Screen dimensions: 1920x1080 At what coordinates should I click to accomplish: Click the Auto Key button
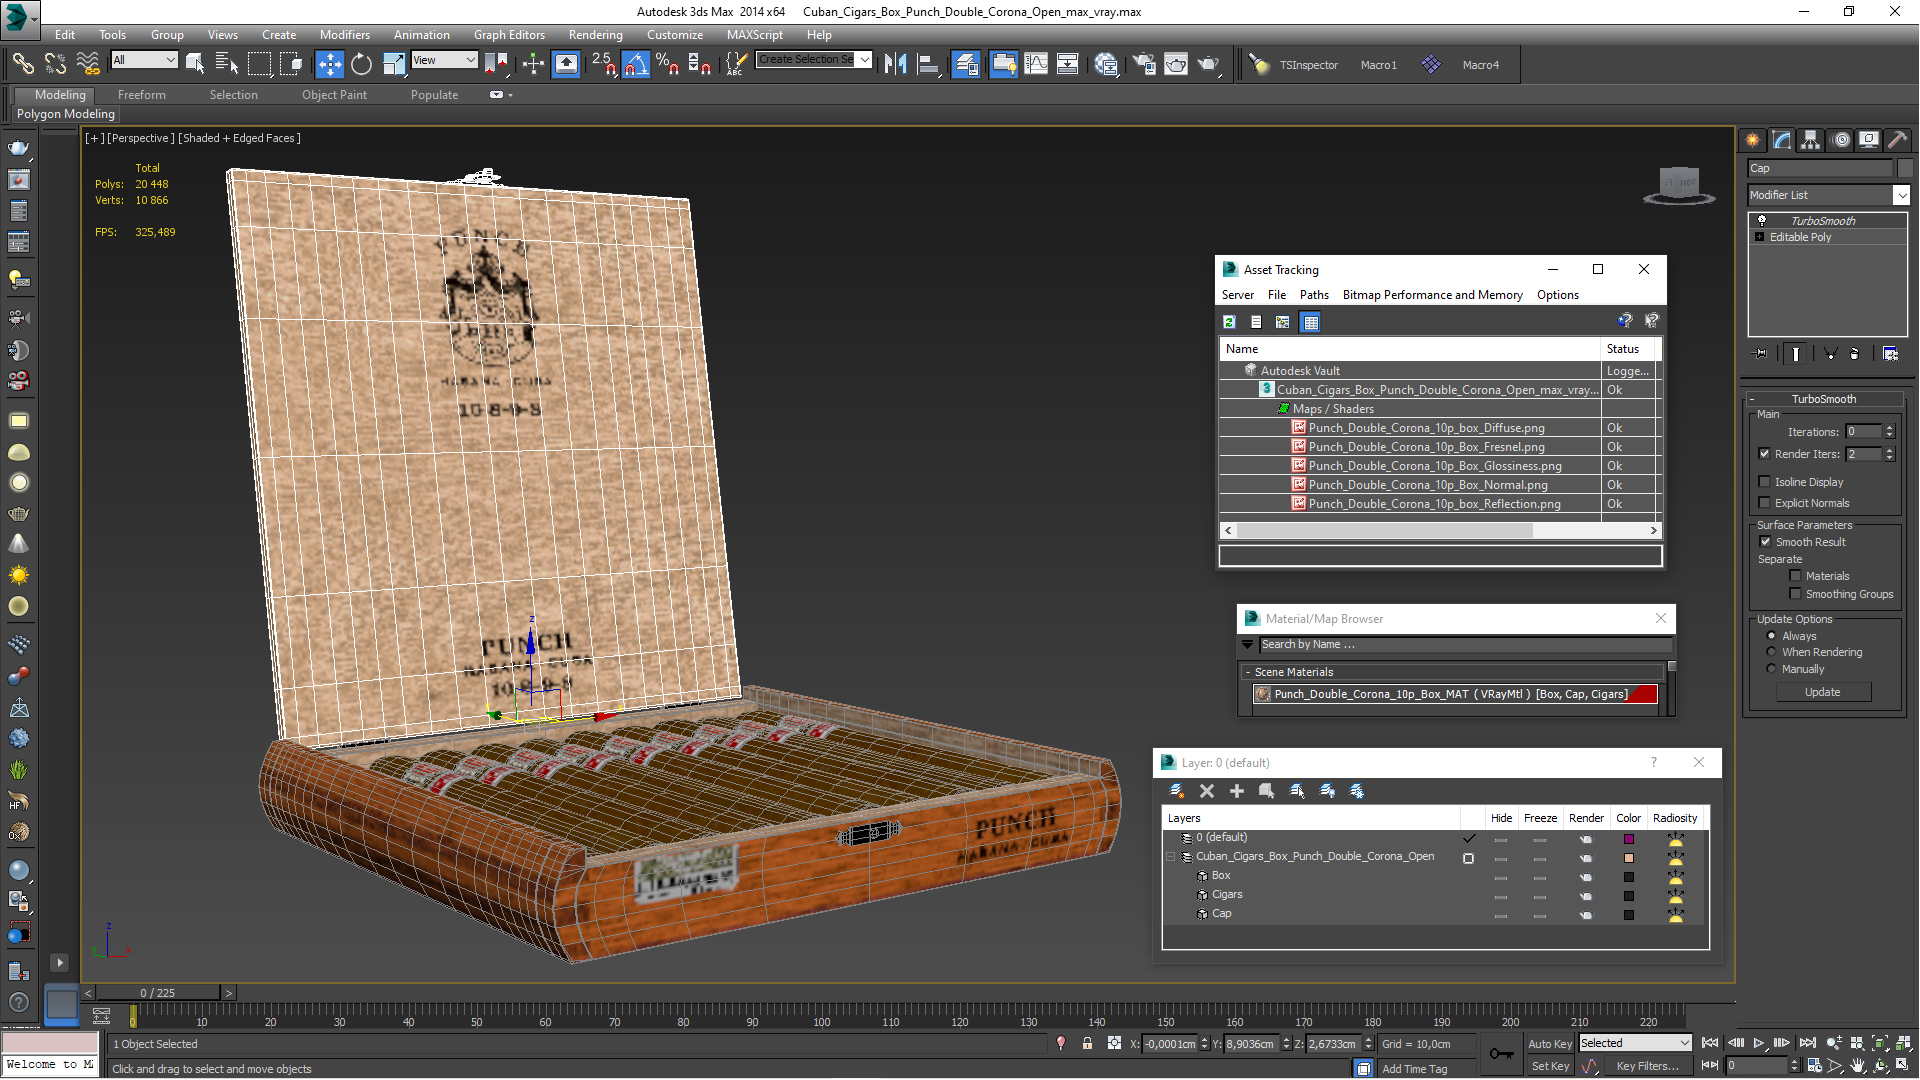(1550, 1044)
